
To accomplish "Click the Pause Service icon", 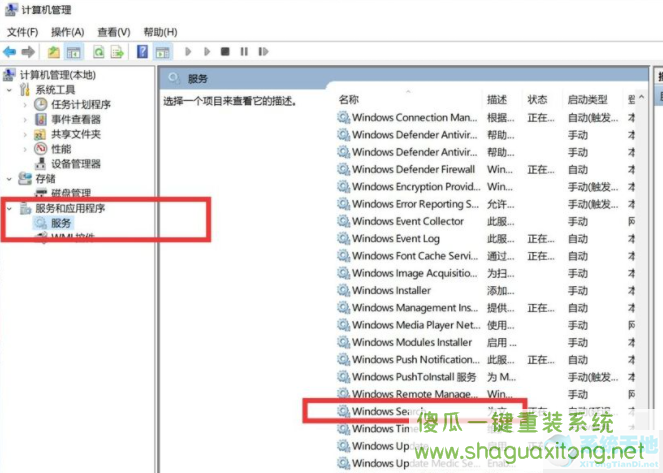I will click(x=244, y=52).
